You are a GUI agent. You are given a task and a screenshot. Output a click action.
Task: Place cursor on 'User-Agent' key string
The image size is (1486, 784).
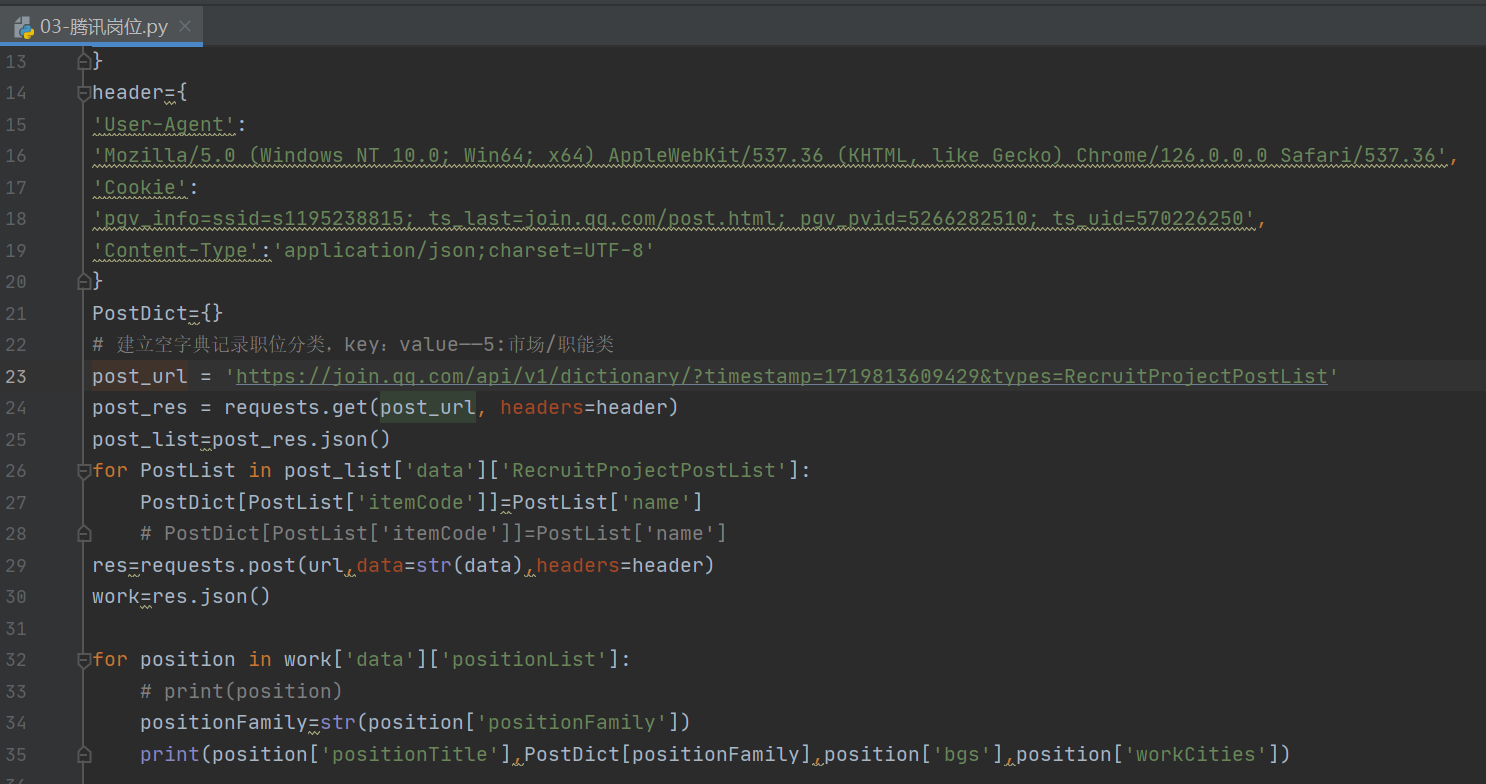click(x=164, y=125)
